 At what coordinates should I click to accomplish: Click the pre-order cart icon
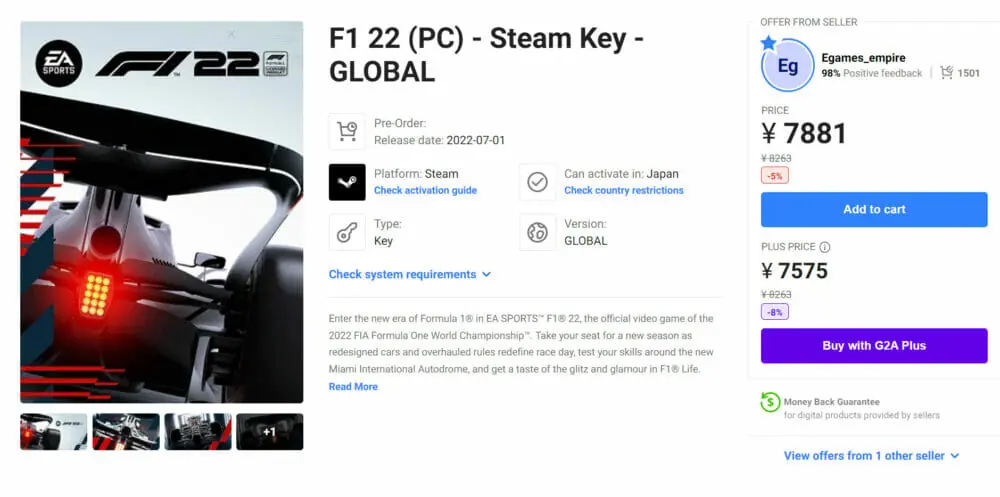coord(347,131)
